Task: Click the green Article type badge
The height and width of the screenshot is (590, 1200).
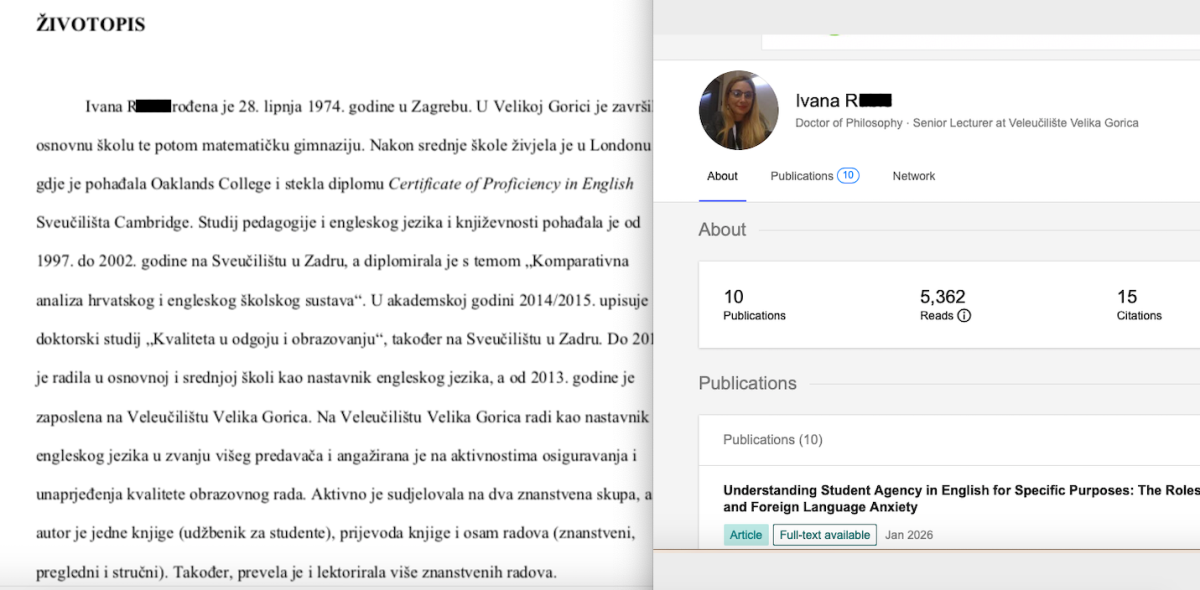Action: [745, 535]
